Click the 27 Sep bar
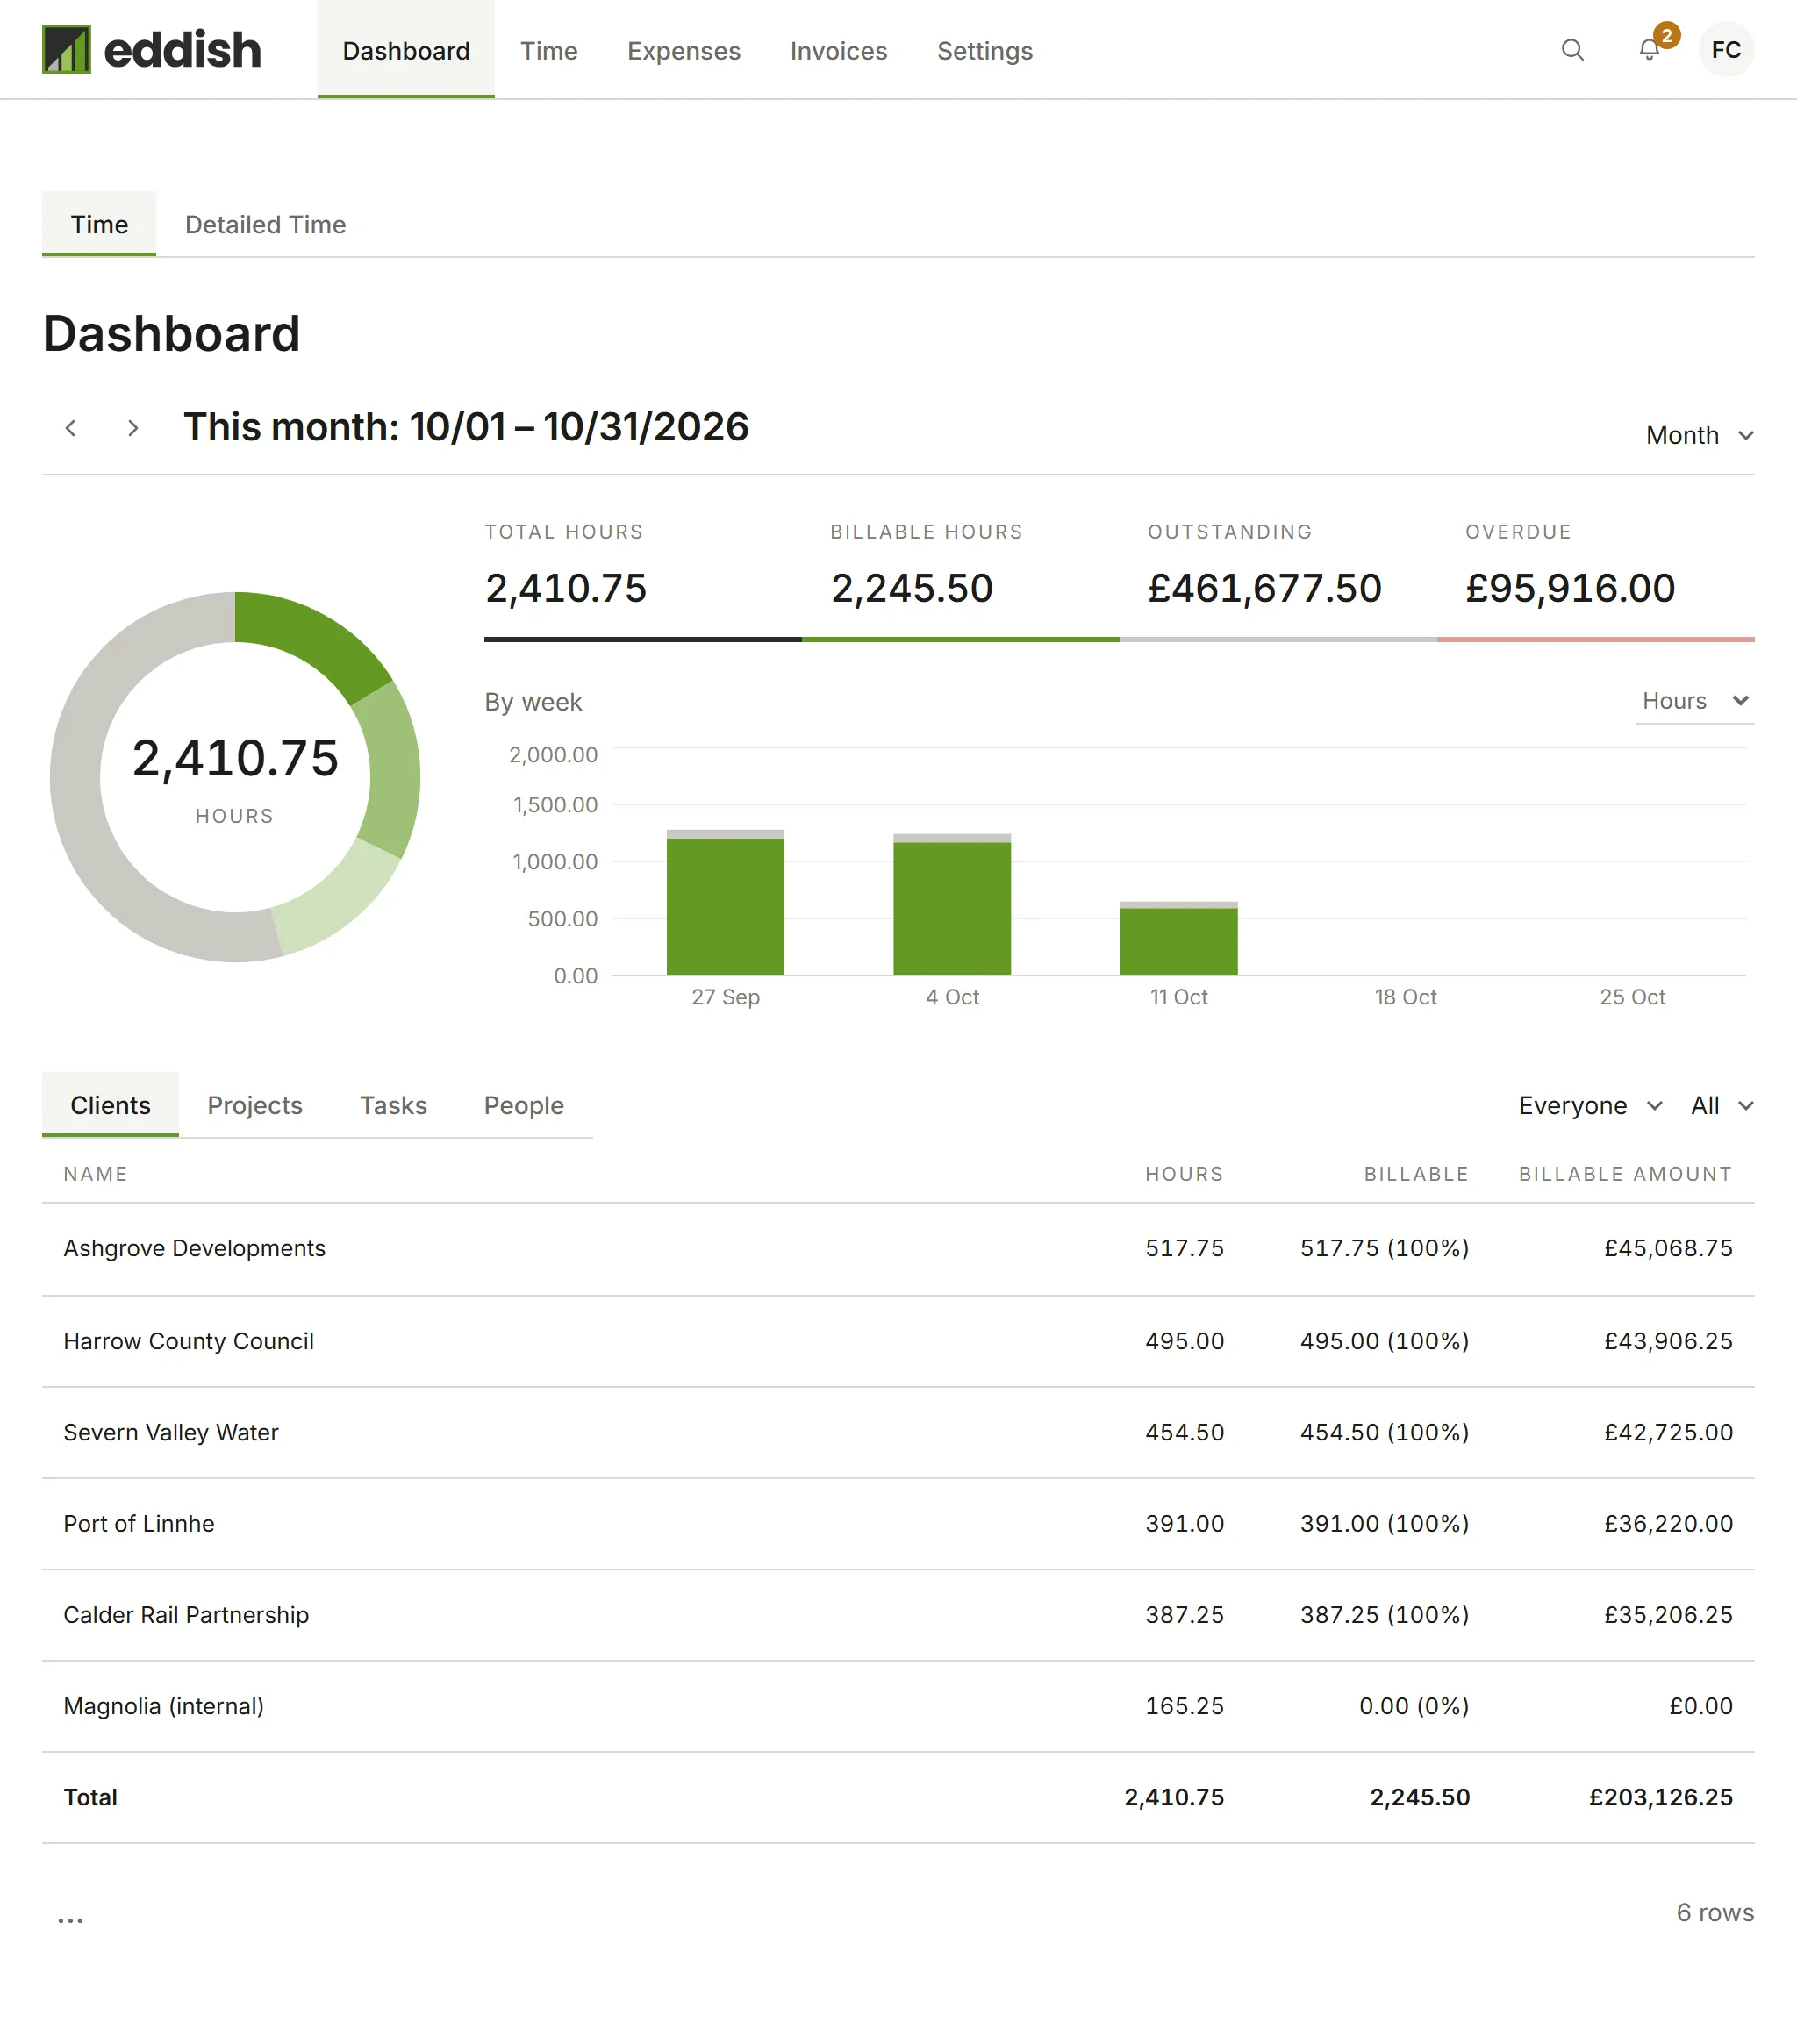The width and height of the screenshot is (1797, 2044). point(725,902)
